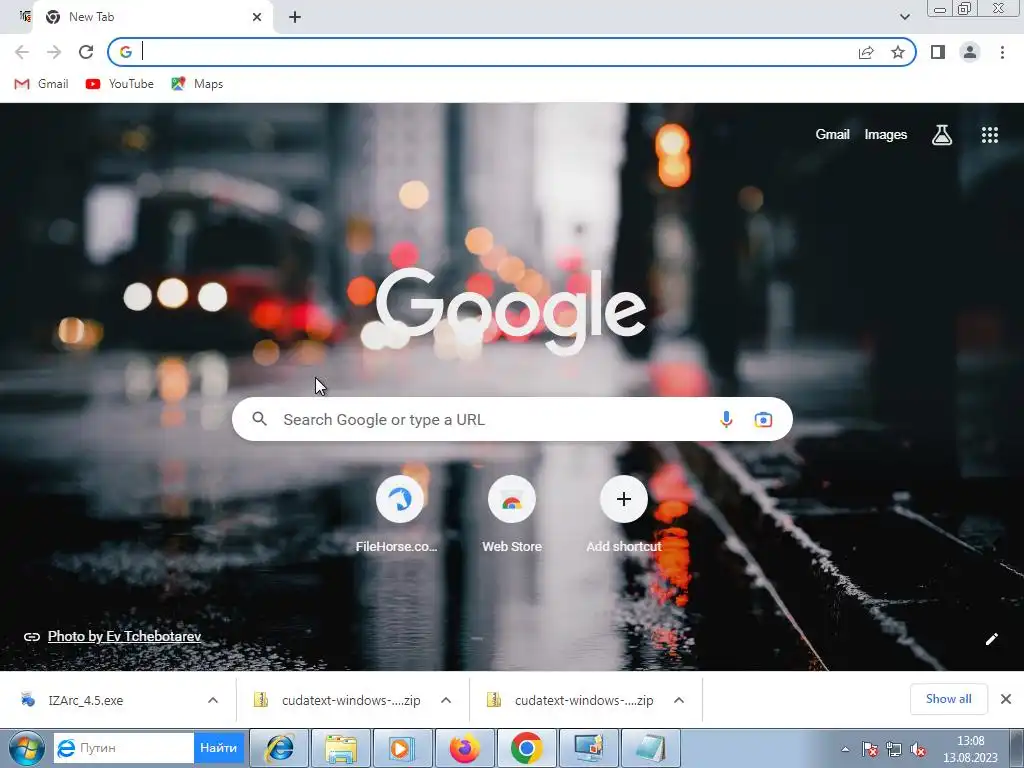This screenshot has width=1024, height=768.
Task: Open Windows Explorer from the taskbar
Action: (x=341, y=748)
